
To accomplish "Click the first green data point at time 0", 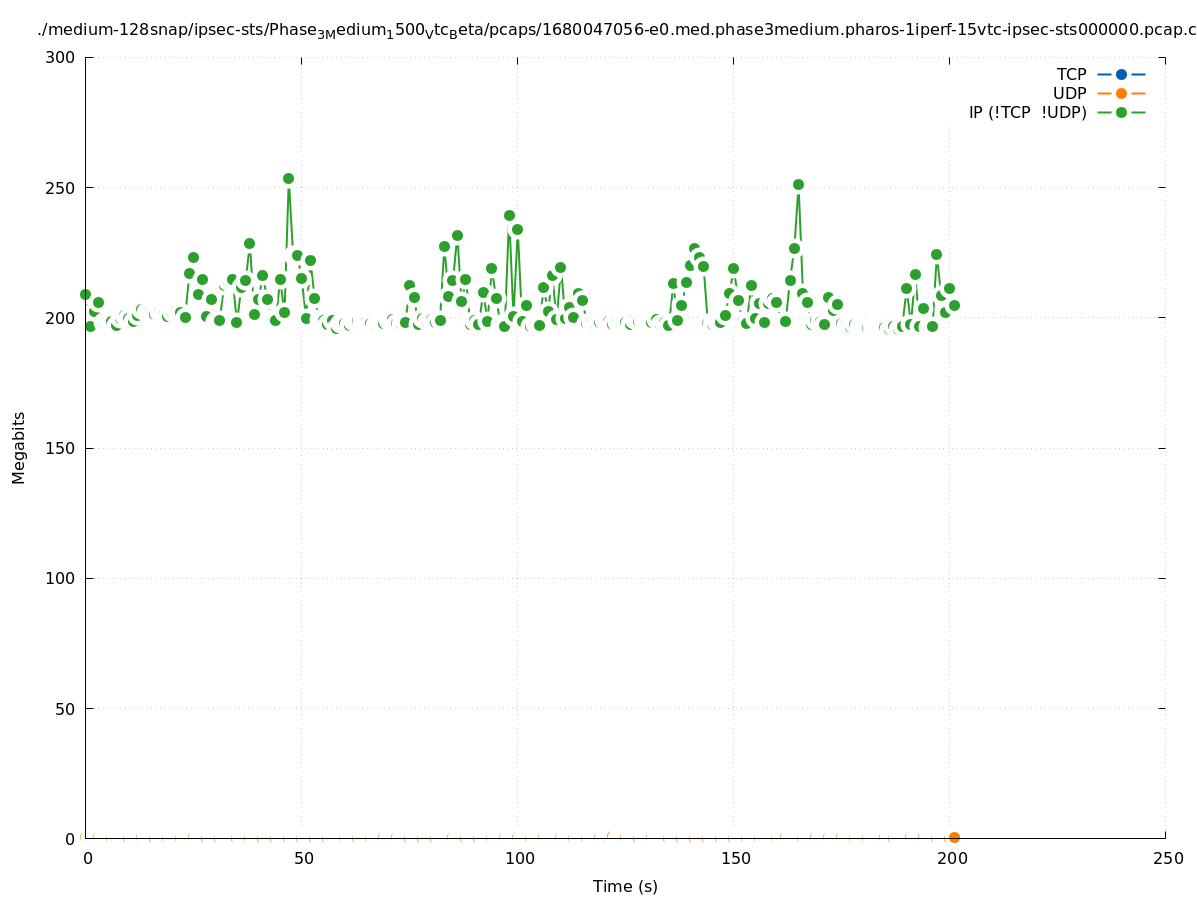I will tap(85, 294).
